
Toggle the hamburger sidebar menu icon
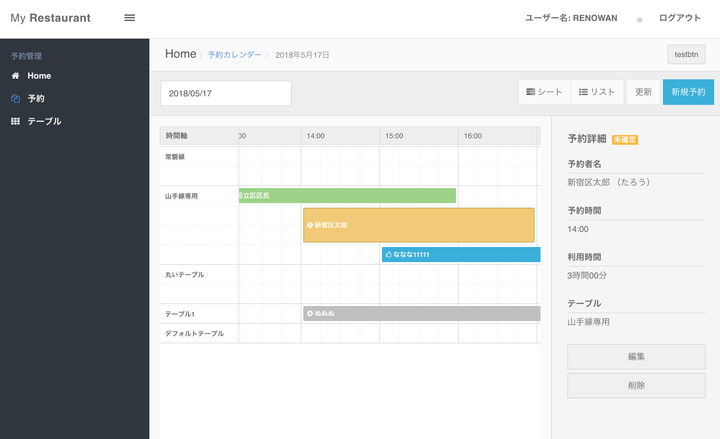129,18
